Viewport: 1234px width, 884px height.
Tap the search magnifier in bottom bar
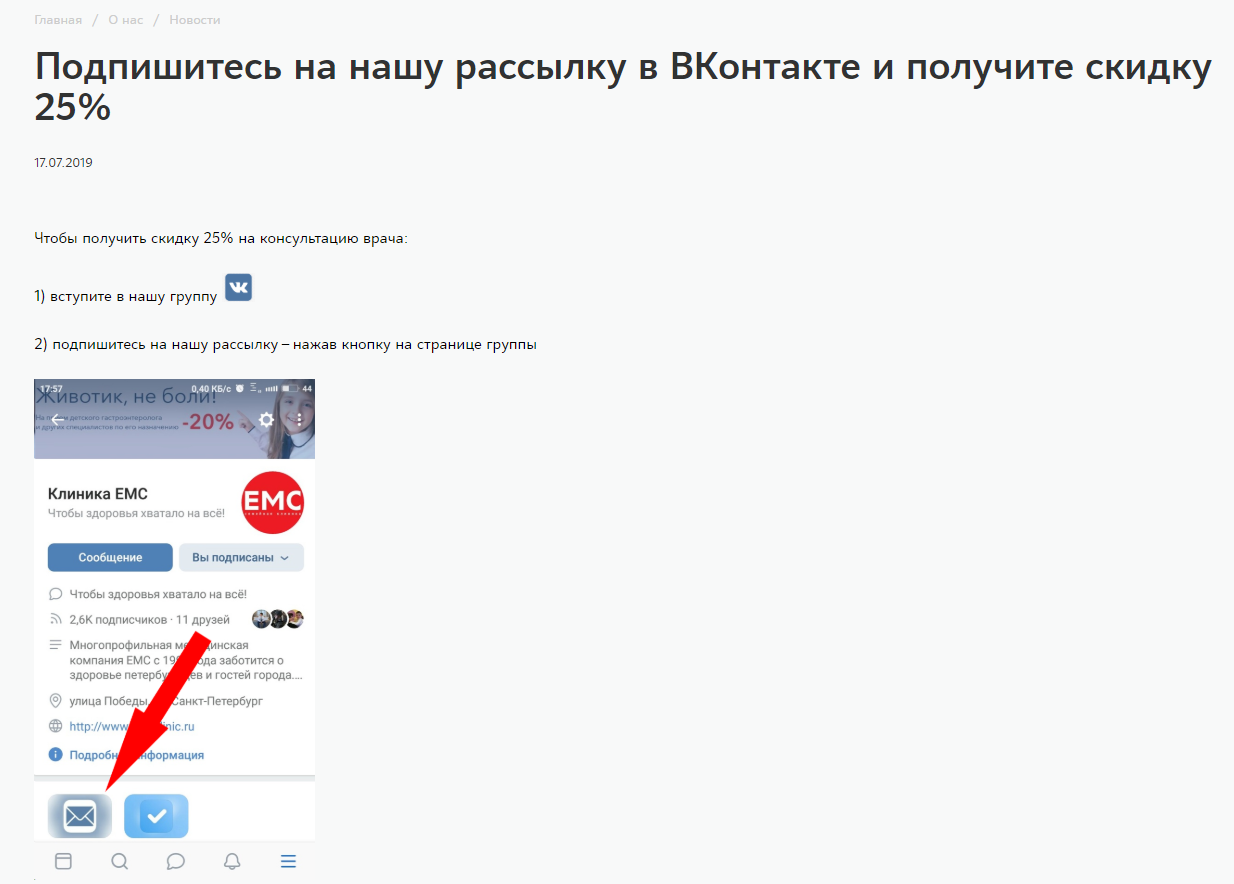coord(119,861)
